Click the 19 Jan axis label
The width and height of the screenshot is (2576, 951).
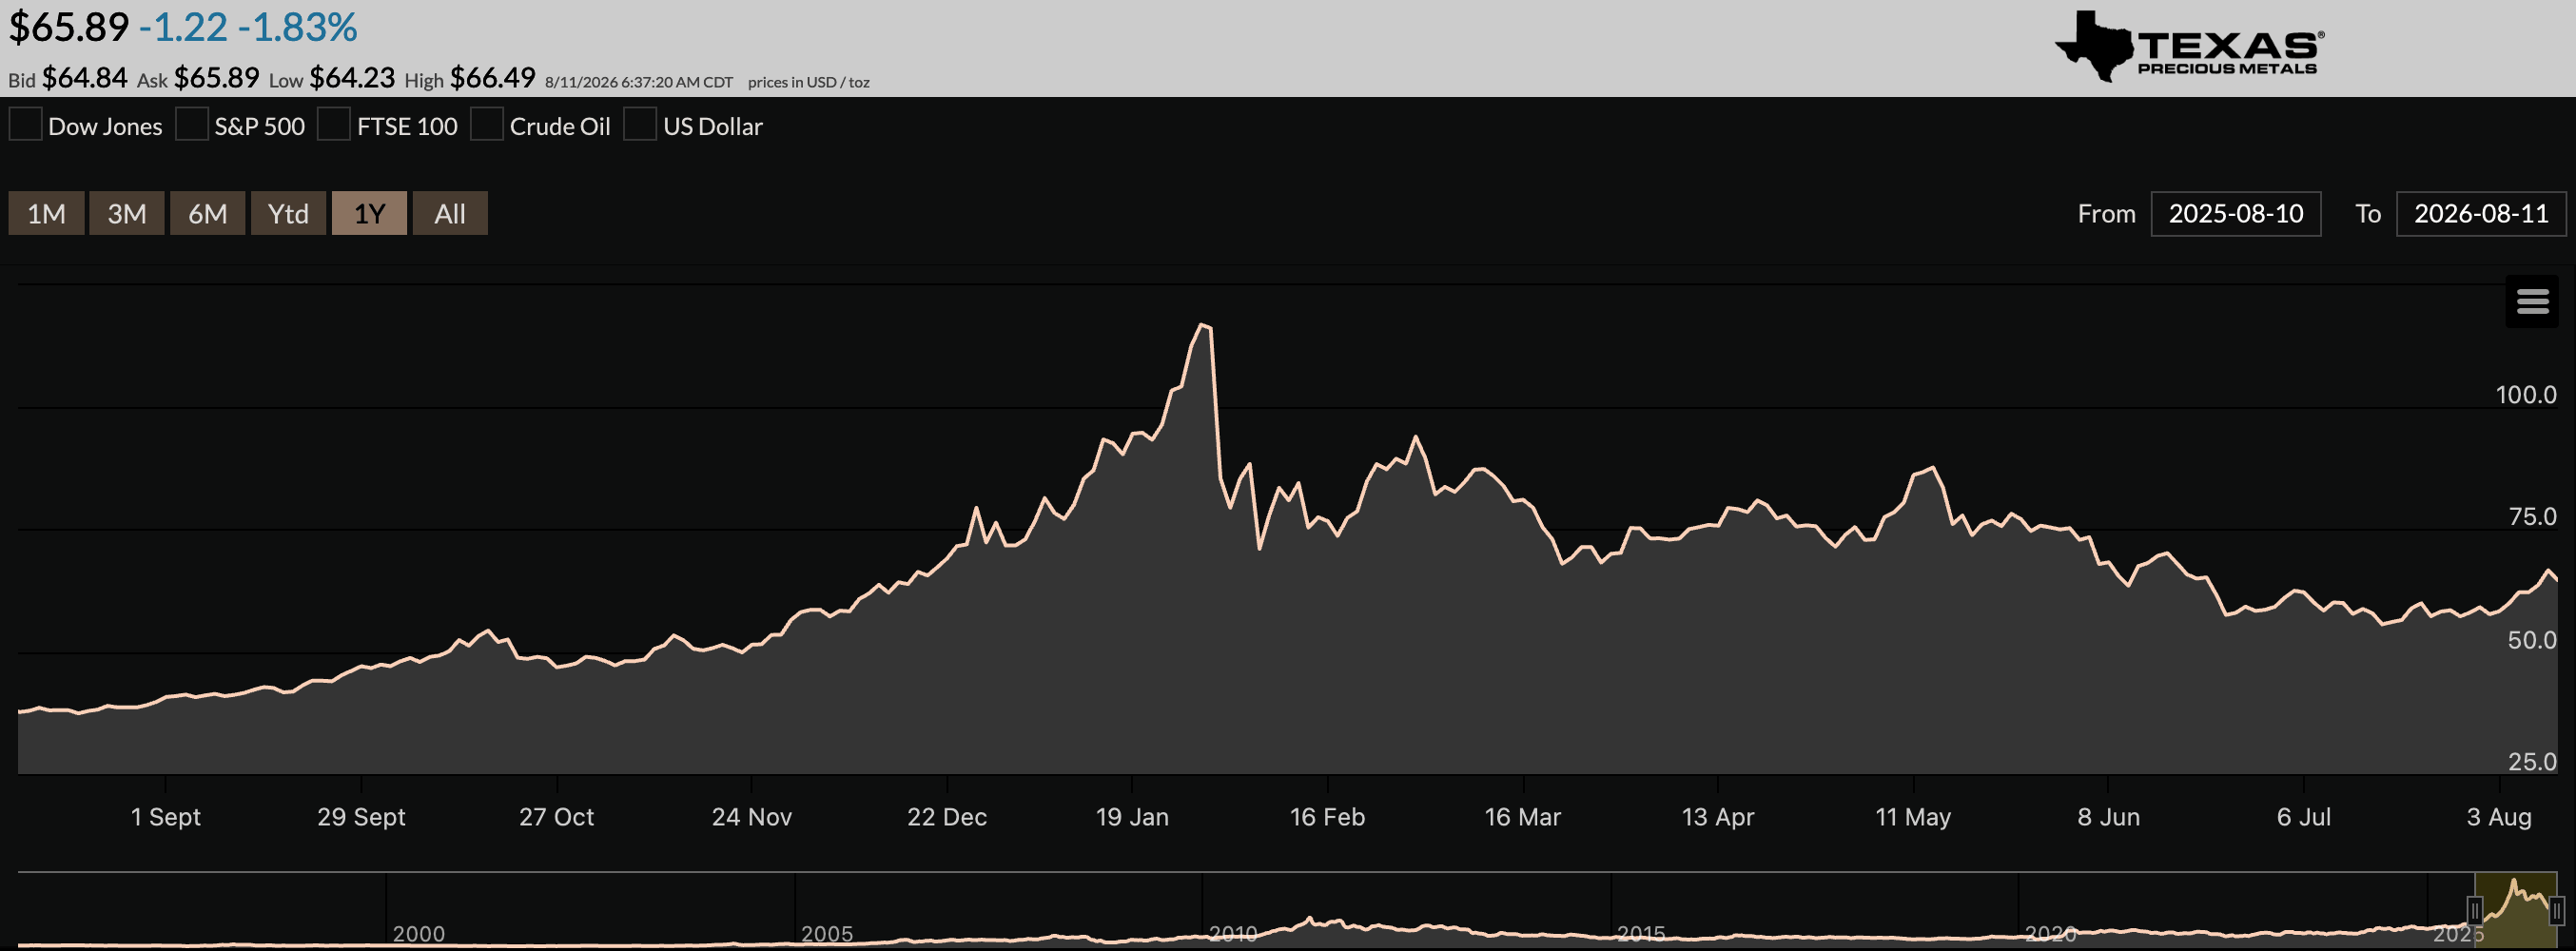click(x=1132, y=817)
